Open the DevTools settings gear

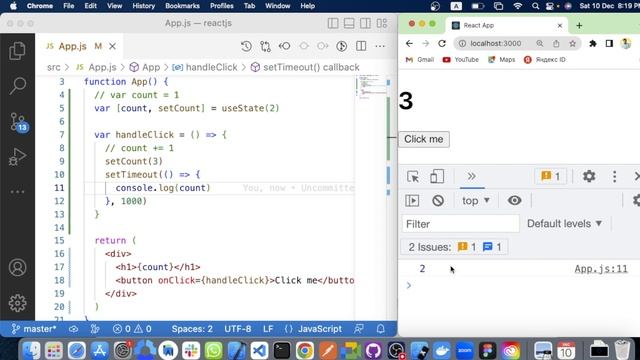tap(589, 176)
